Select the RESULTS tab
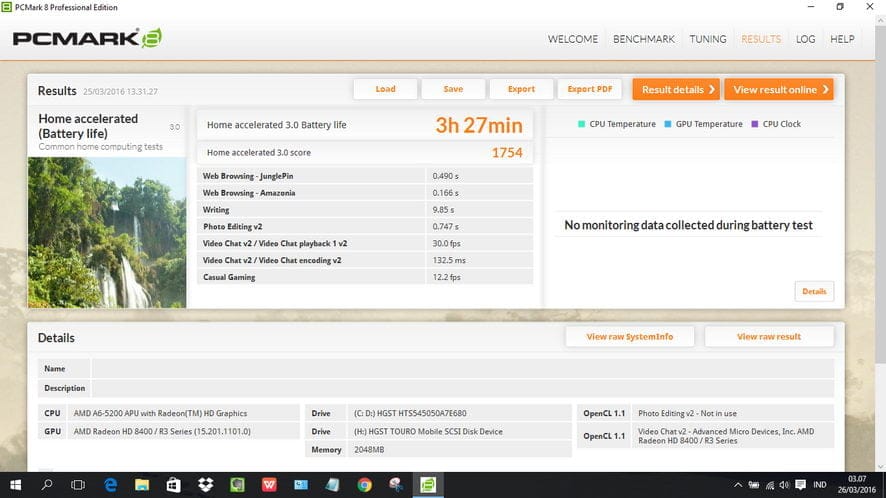 tap(761, 39)
